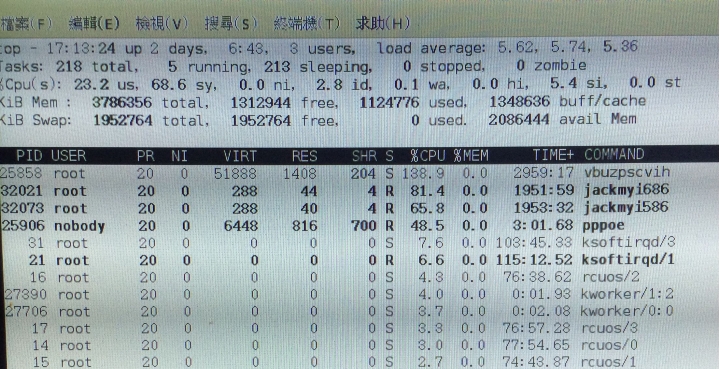Open the 編輯(E) menu
This screenshot has width=720, height=369.
point(94,23)
